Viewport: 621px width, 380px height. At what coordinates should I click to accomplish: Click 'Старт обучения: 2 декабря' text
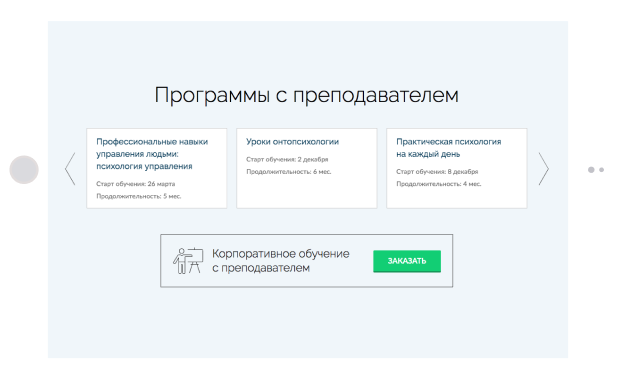pos(287,159)
